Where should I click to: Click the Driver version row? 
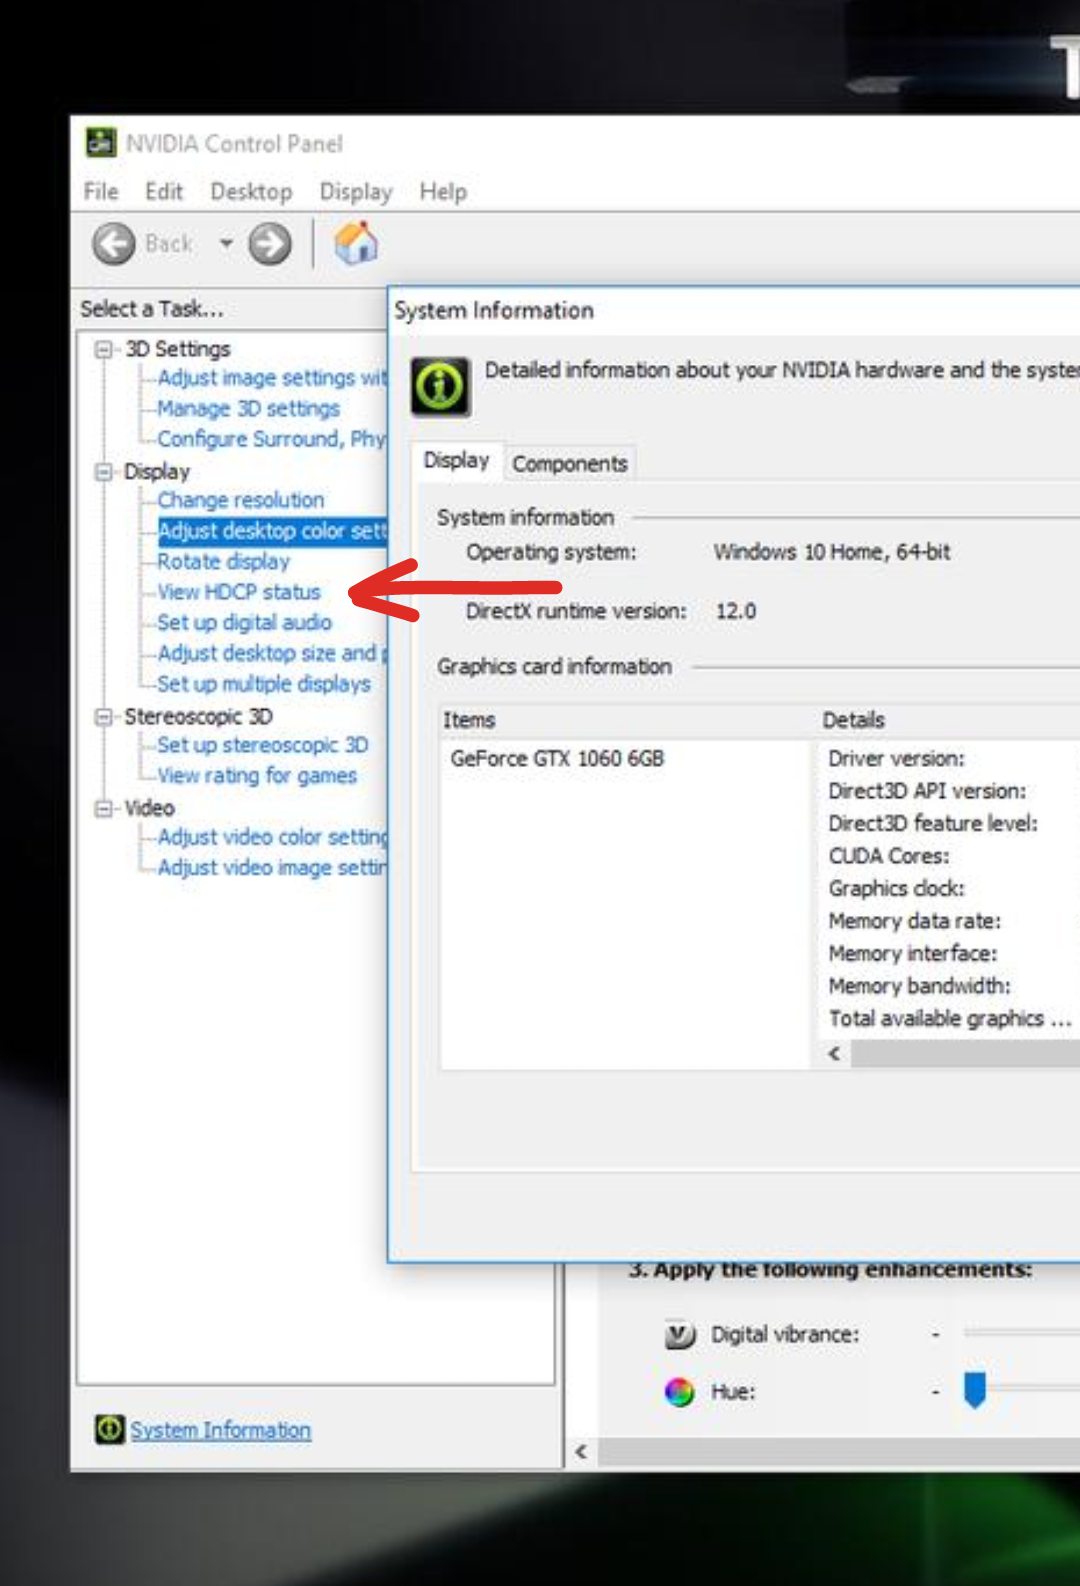coord(896,759)
